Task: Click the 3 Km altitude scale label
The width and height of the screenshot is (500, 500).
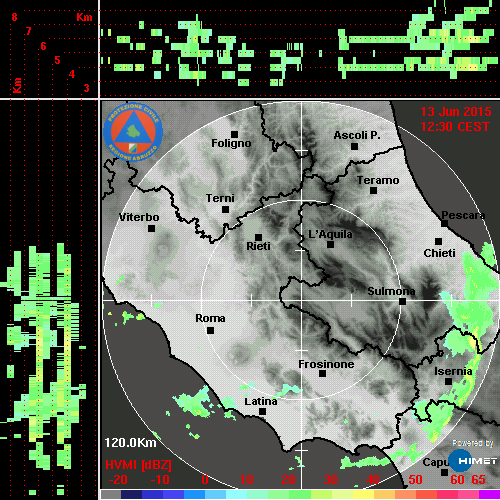Action: point(87,88)
